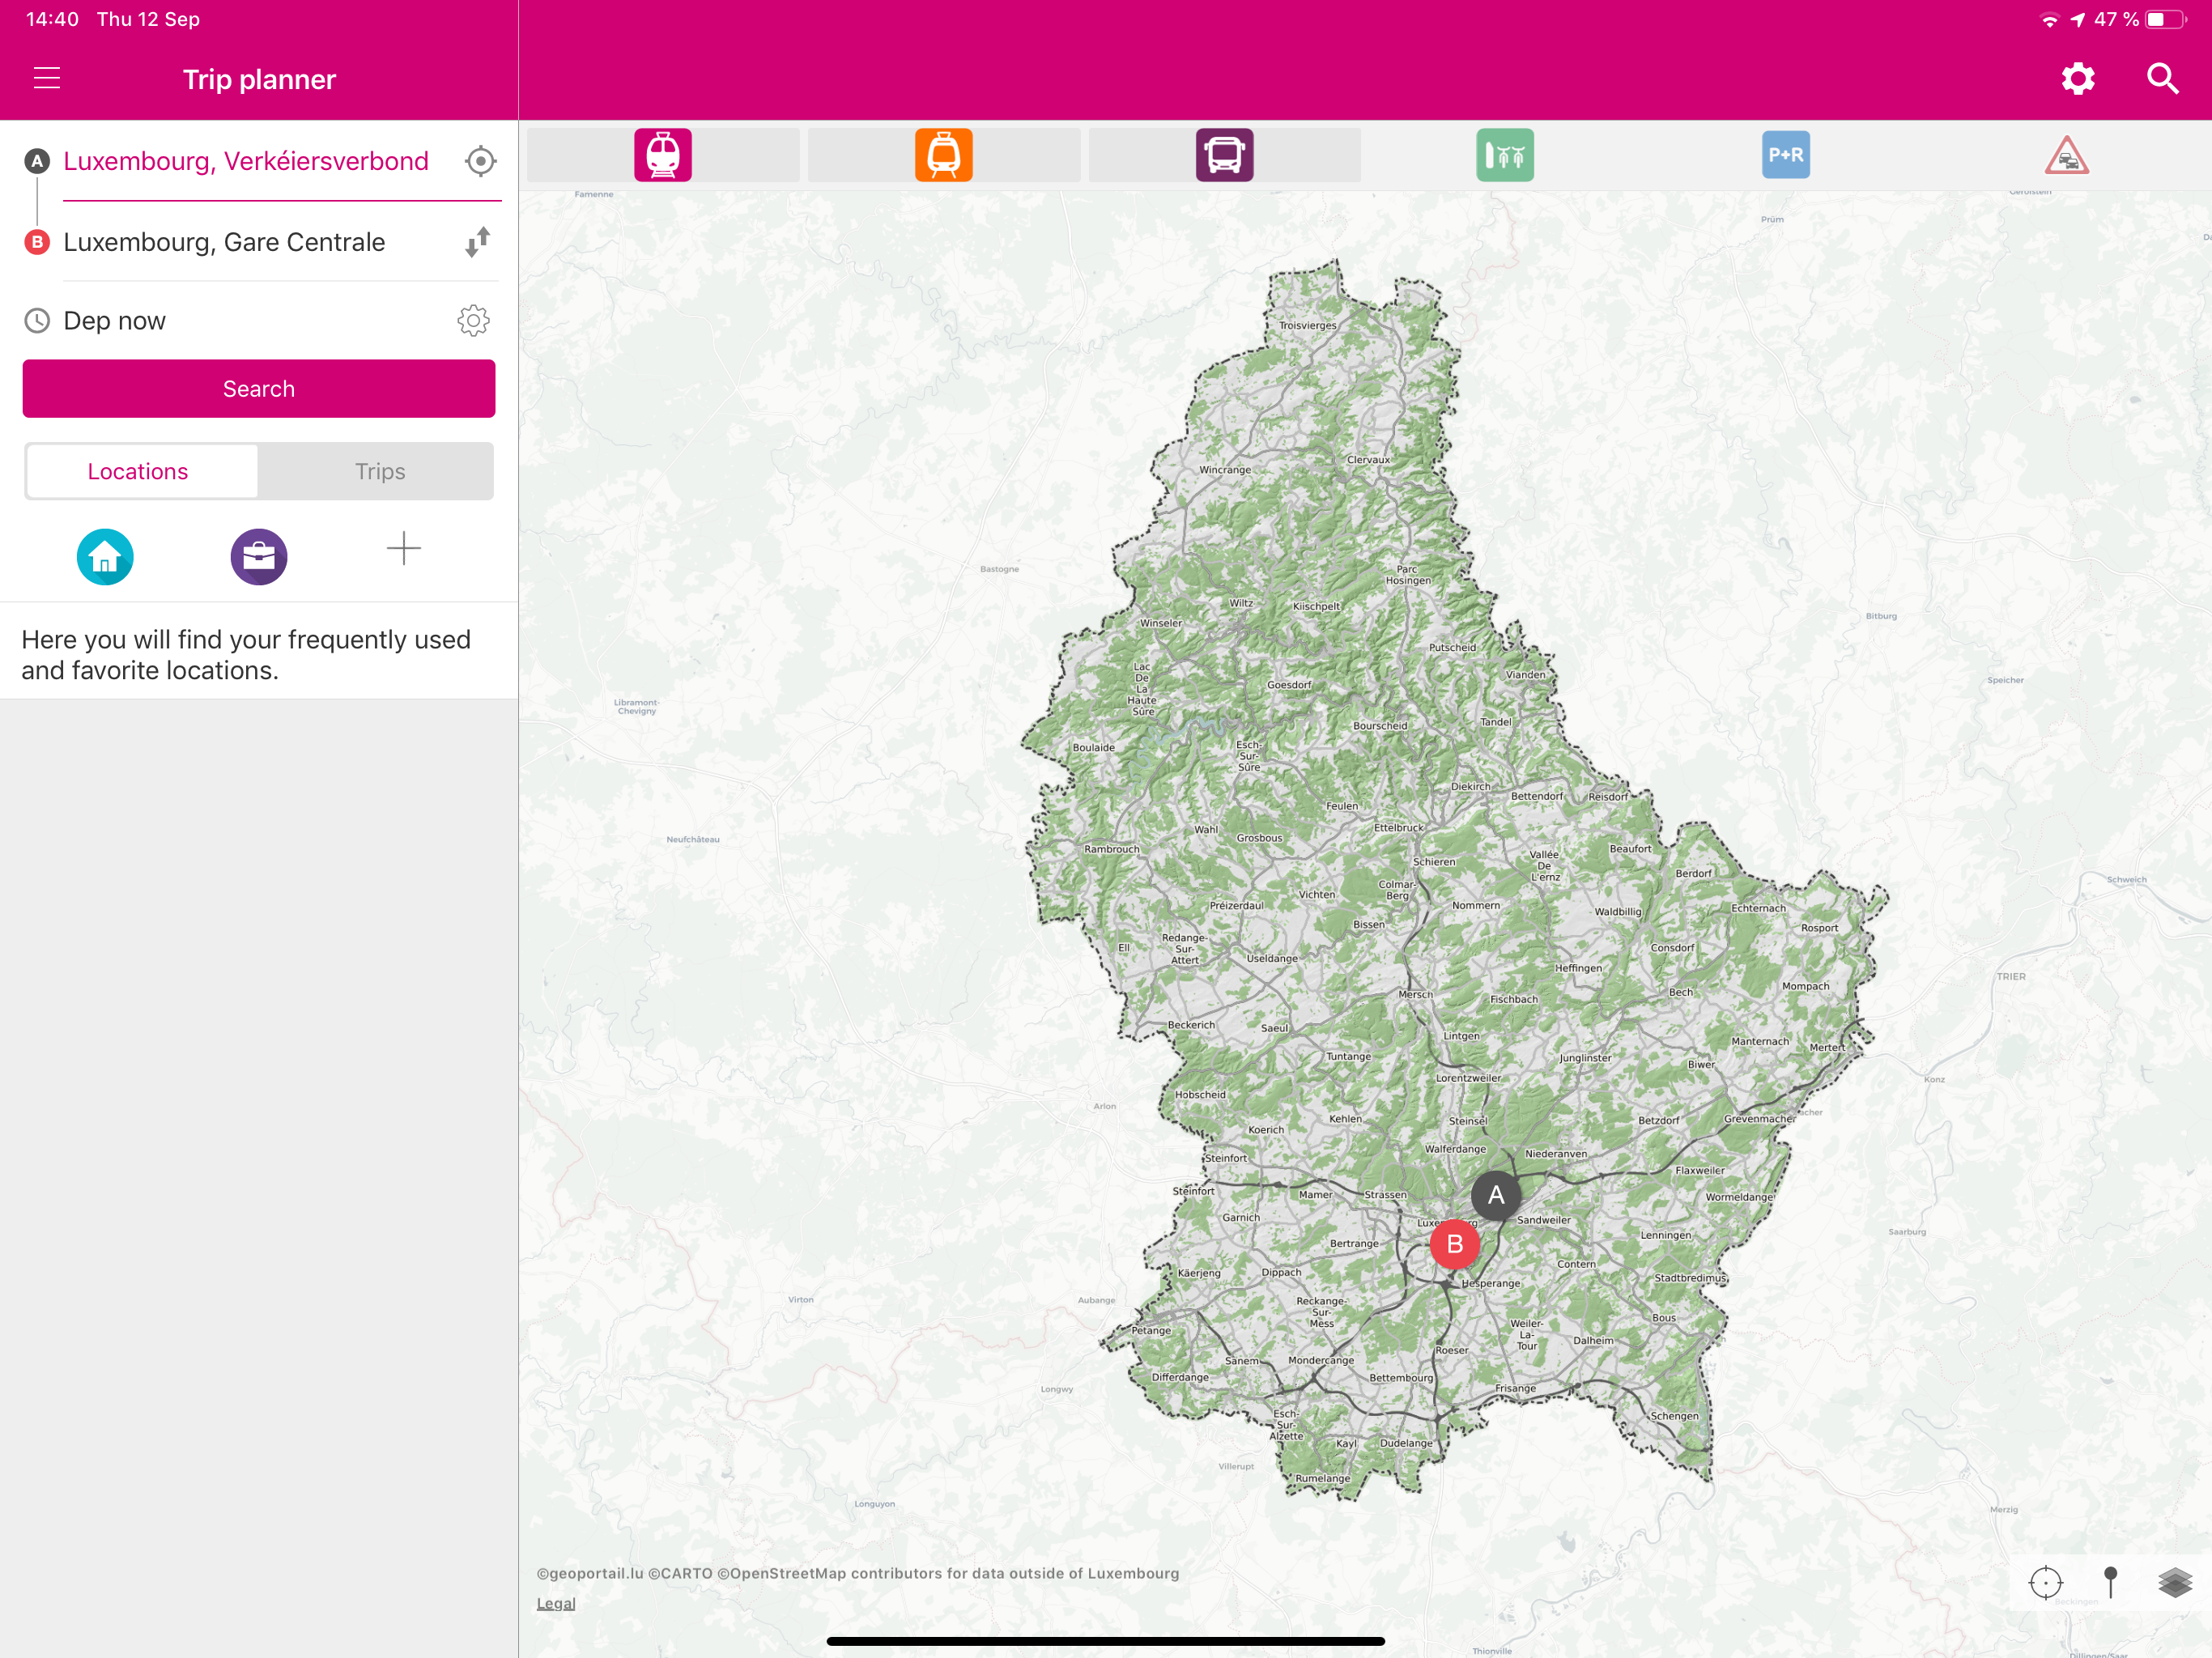Add a new favorite location

coord(403,548)
